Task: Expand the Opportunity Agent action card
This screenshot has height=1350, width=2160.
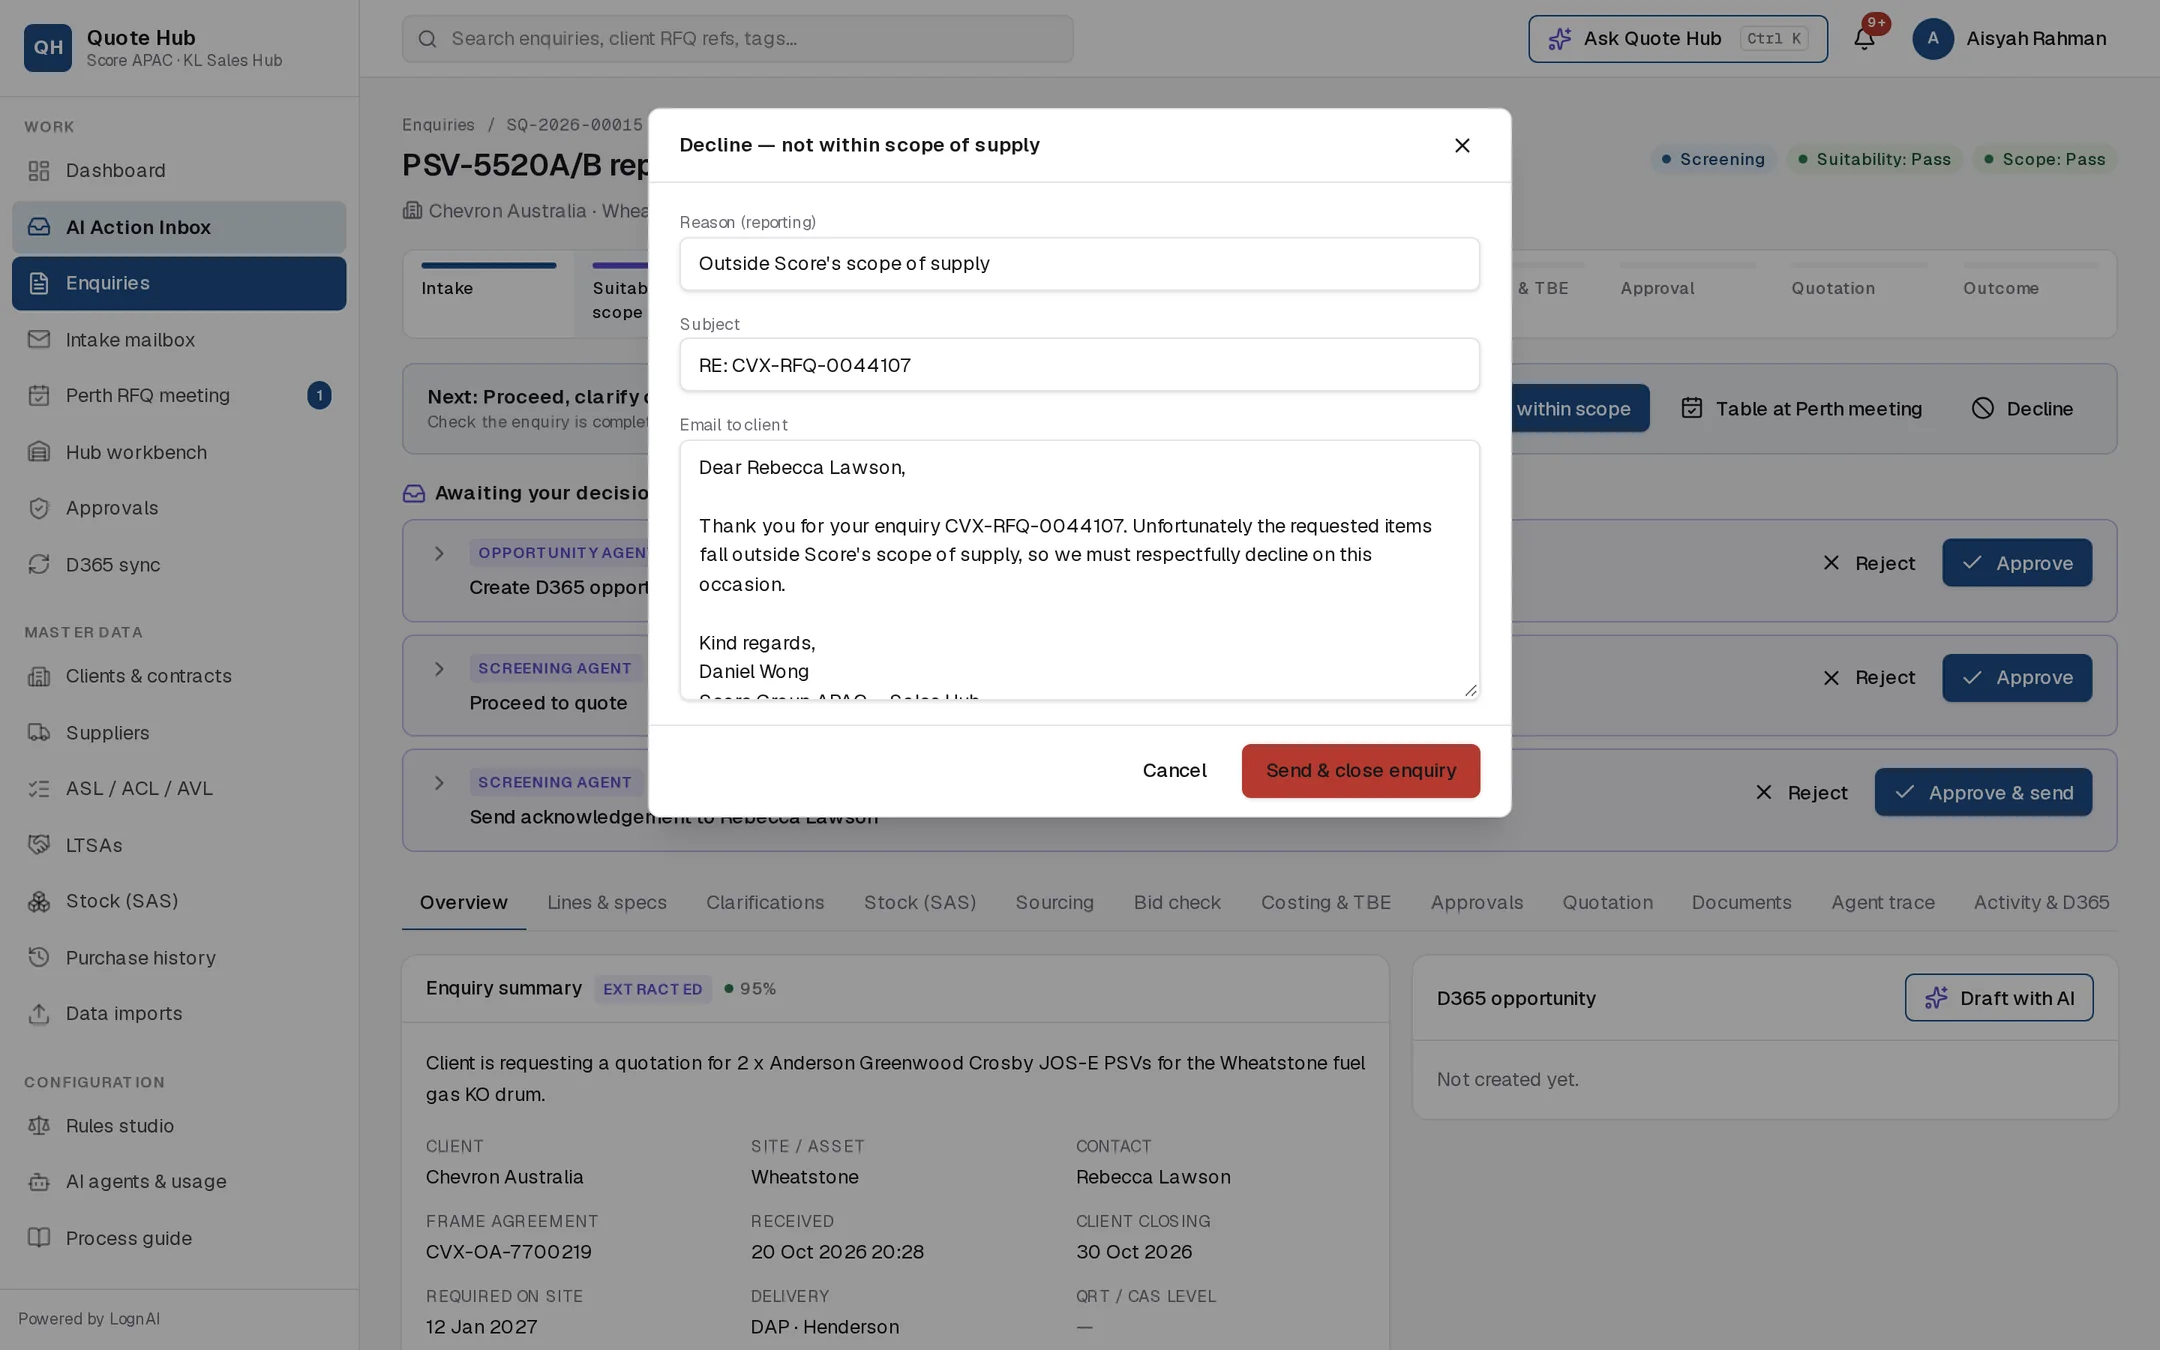Action: tap(439, 553)
